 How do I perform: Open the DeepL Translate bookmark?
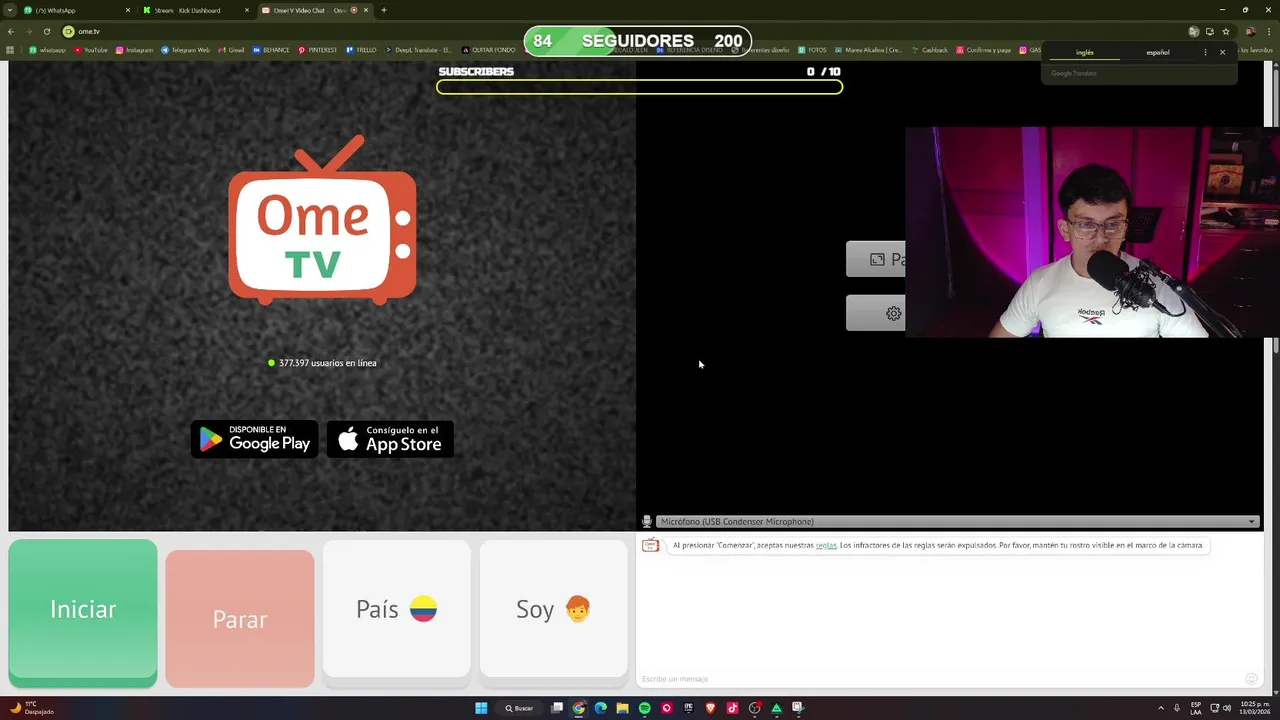pos(418,50)
